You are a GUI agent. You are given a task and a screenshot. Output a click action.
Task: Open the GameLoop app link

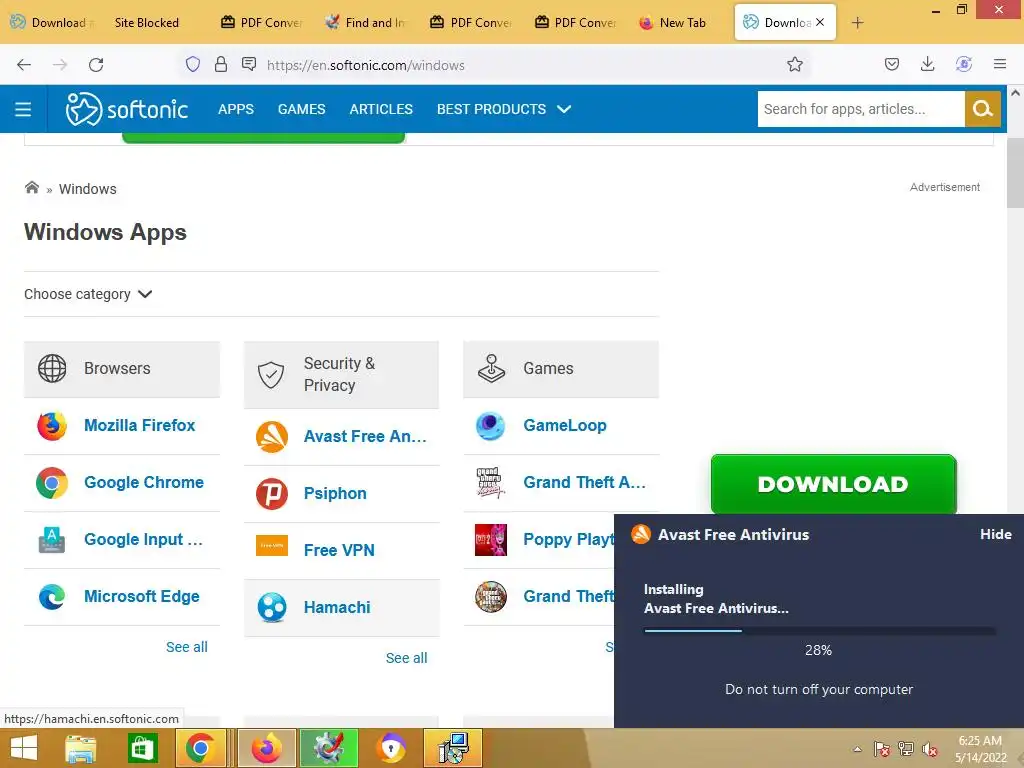[565, 426]
